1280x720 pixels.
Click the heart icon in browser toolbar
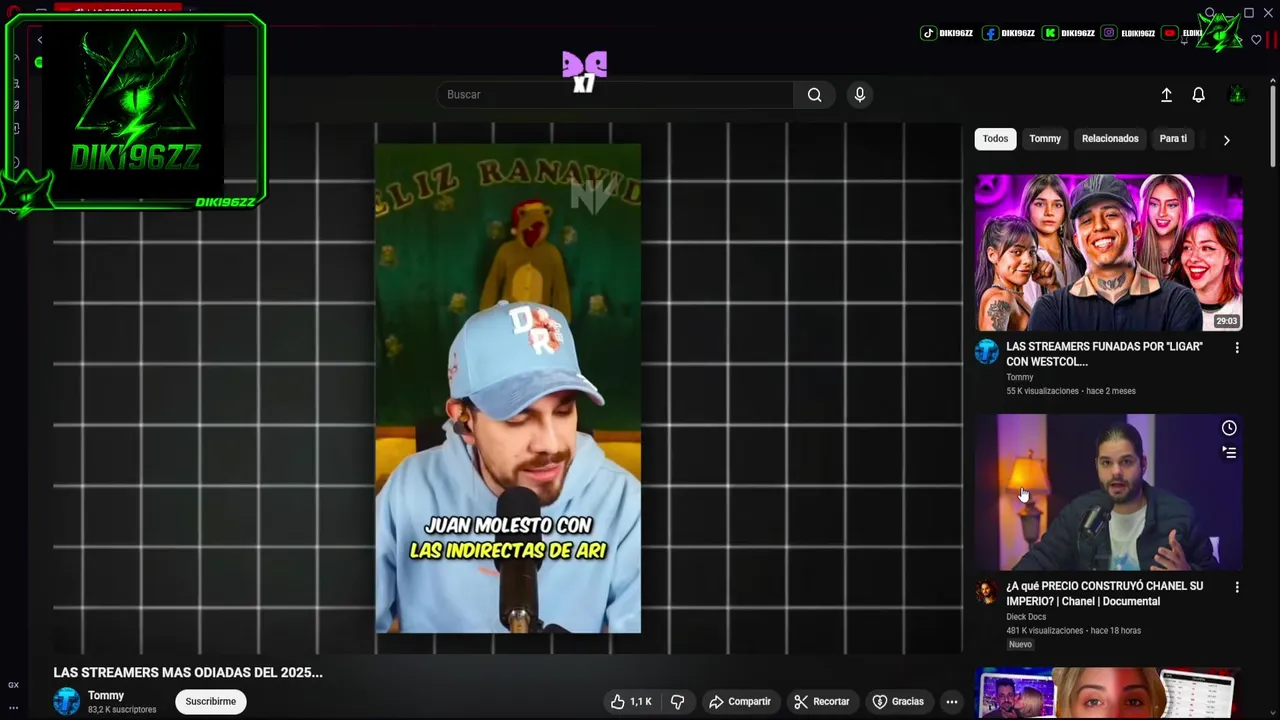(1256, 40)
